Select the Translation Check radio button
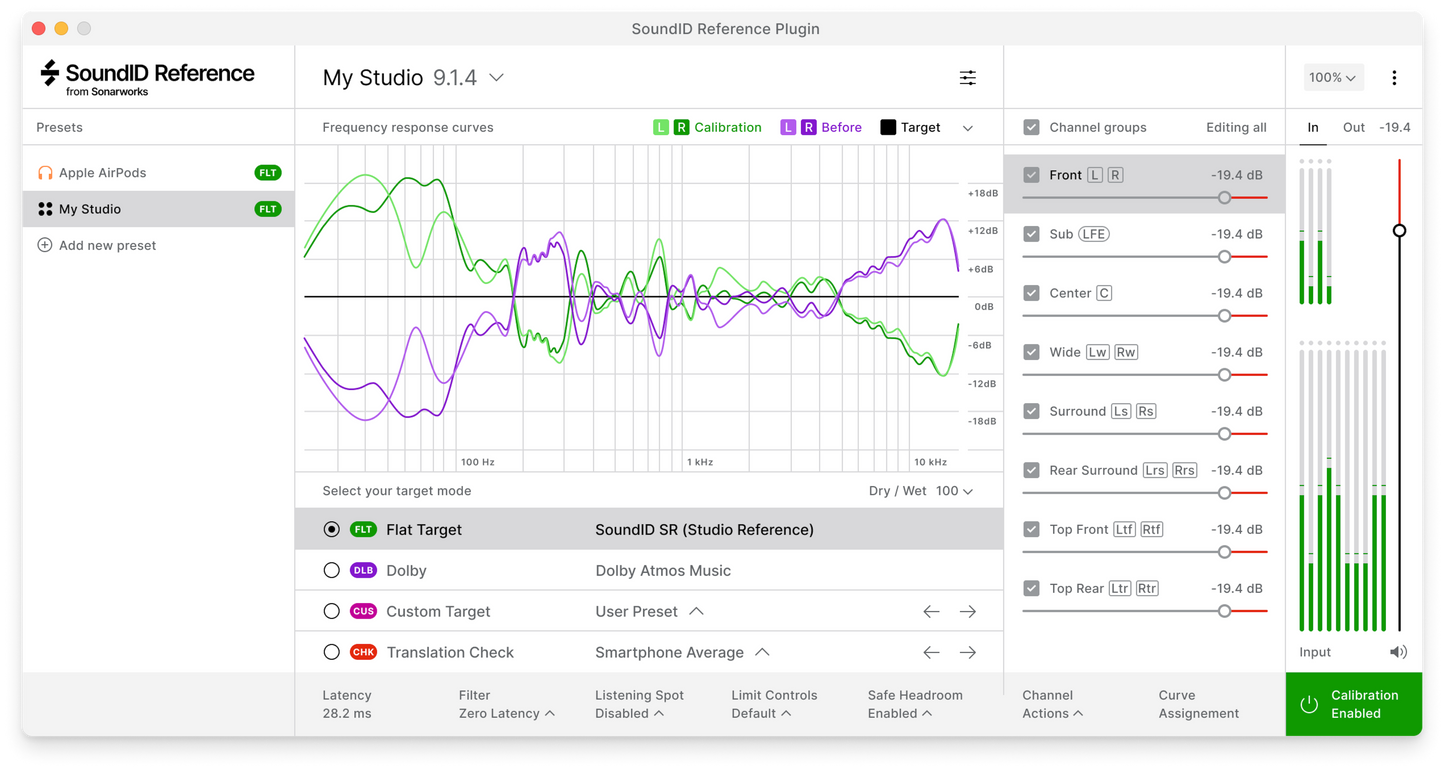This screenshot has height=770, width=1445. pos(332,652)
